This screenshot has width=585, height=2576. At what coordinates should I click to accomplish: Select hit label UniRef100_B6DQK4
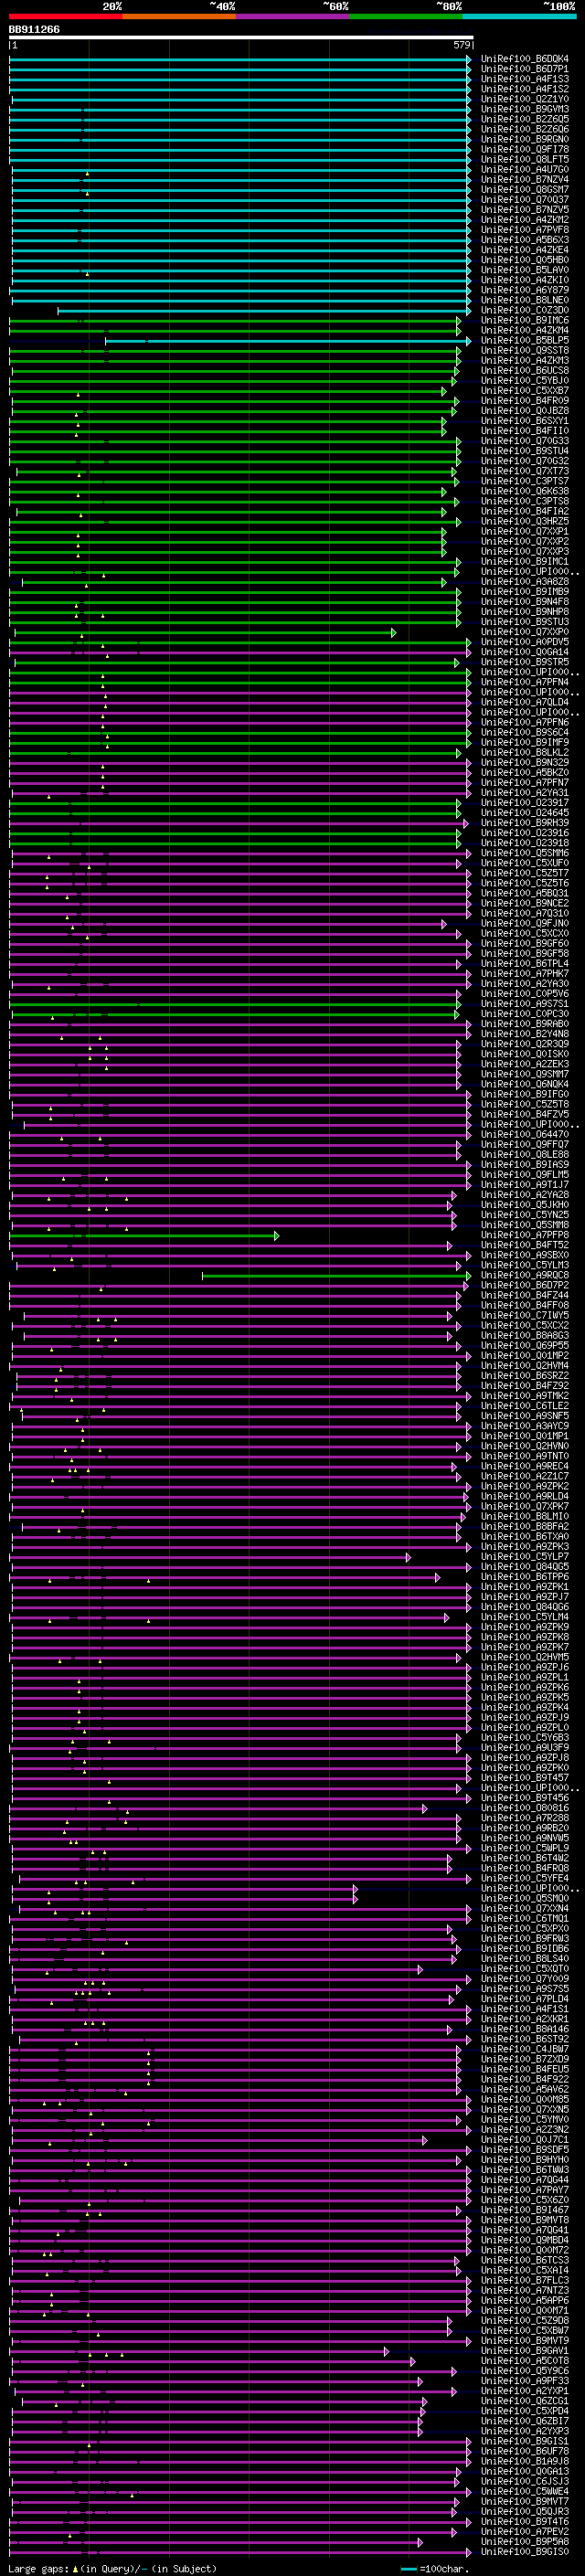click(525, 59)
